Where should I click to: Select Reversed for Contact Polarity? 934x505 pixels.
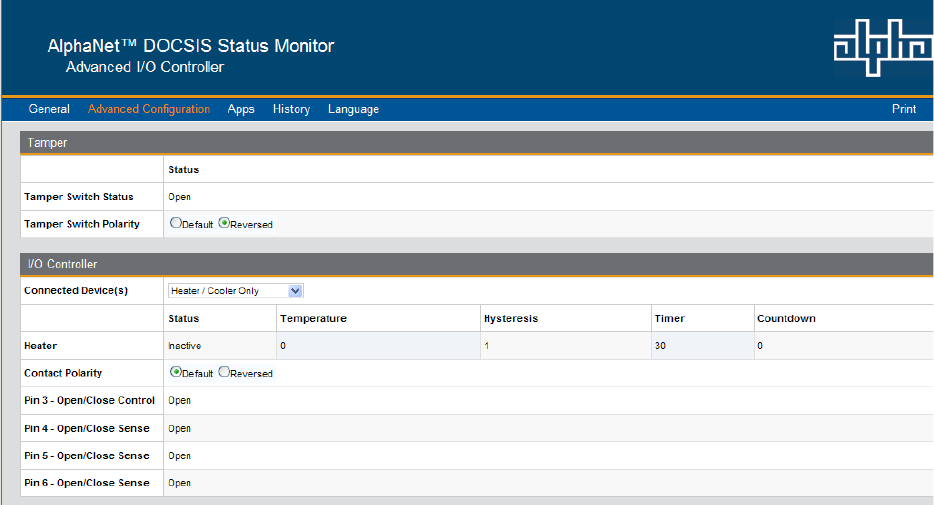tap(224, 372)
